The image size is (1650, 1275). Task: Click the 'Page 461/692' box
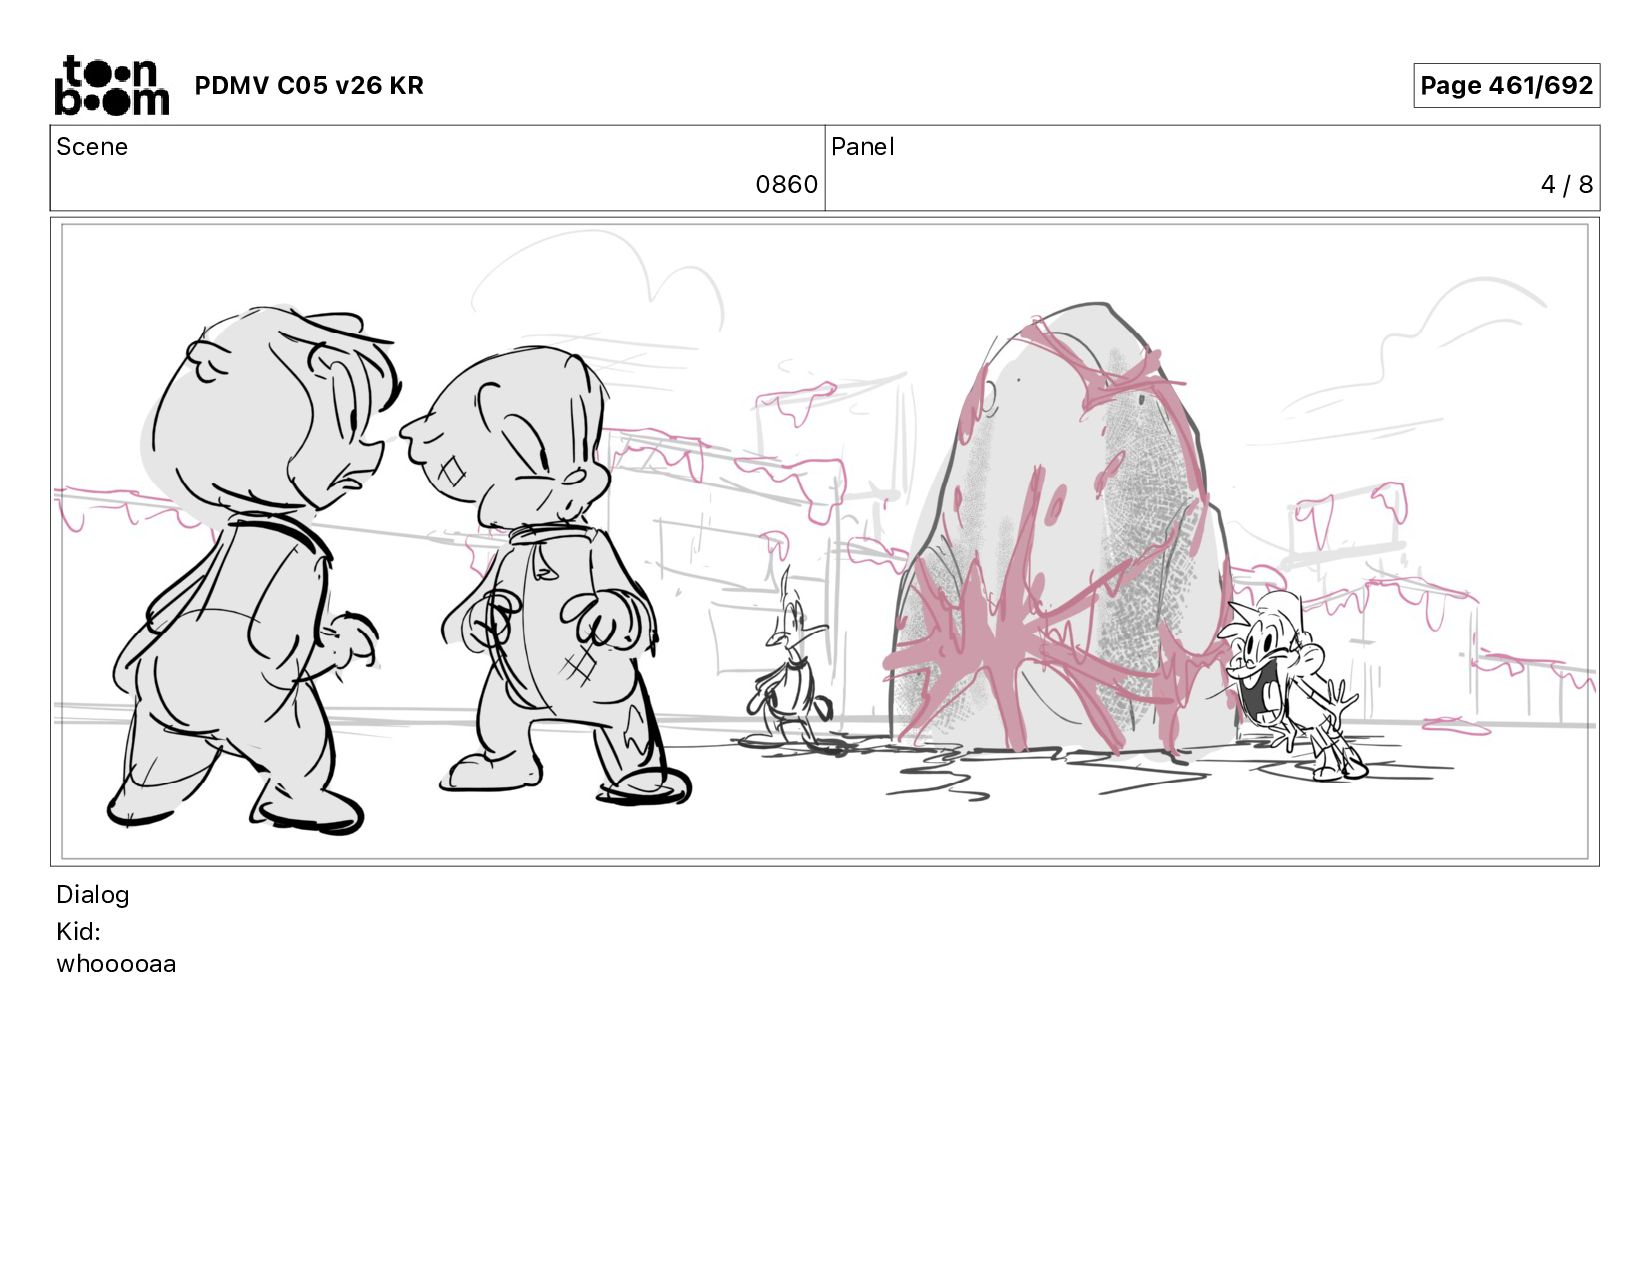(1506, 85)
